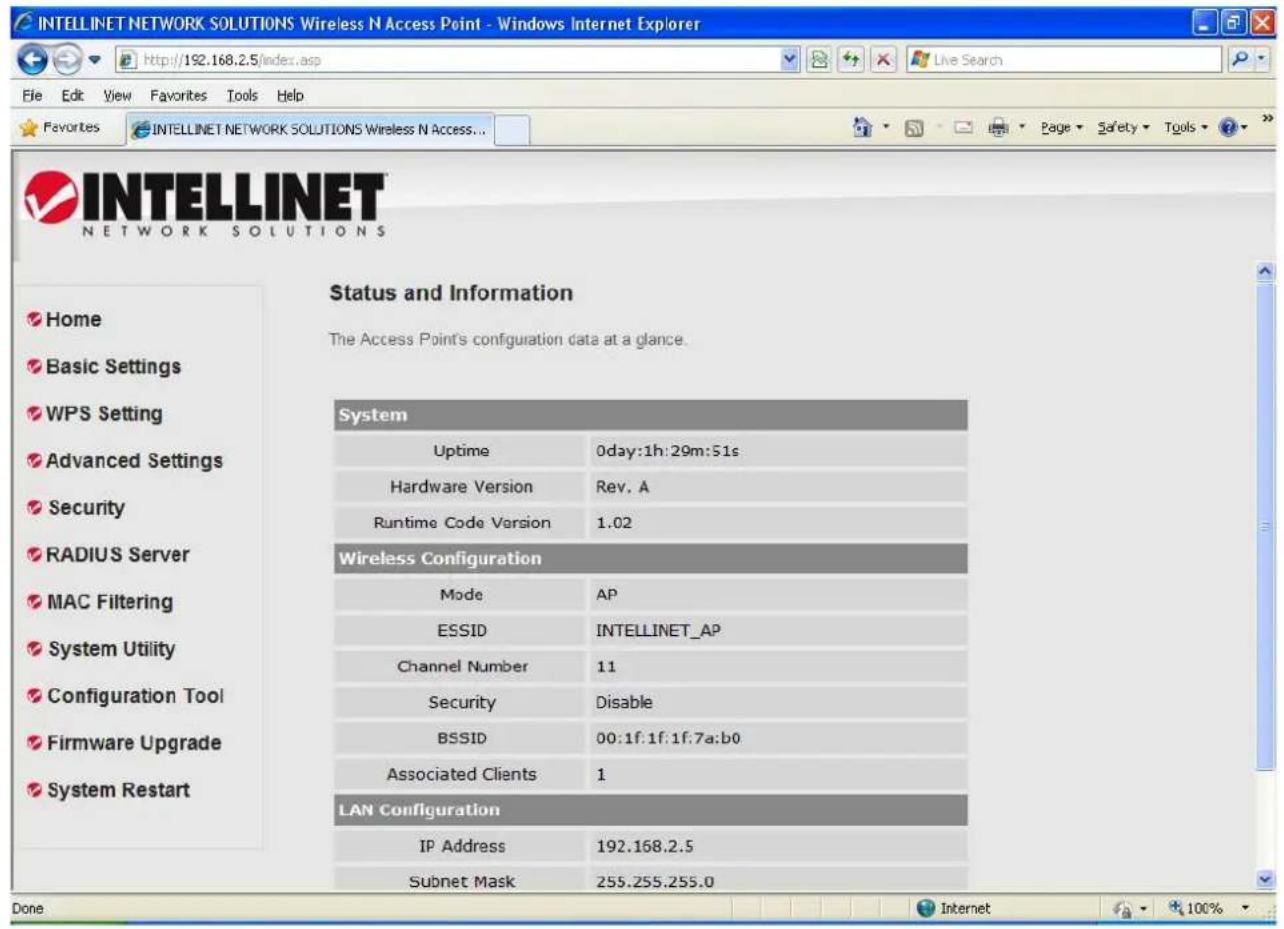Open the Favorites menu in the menu bar
The height and width of the screenshot is (929, 1284).
pos(179,95)
